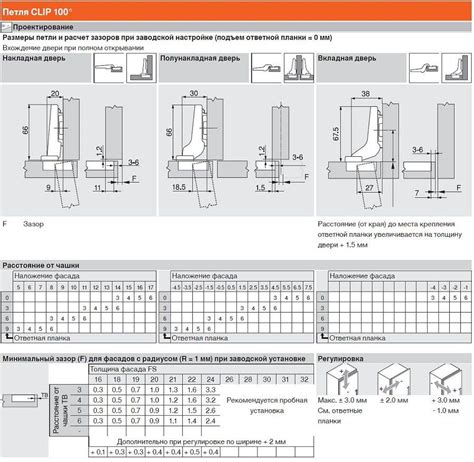
Task: Click the 2.6 value in the minimum gap table
Action: coord(210,411)
